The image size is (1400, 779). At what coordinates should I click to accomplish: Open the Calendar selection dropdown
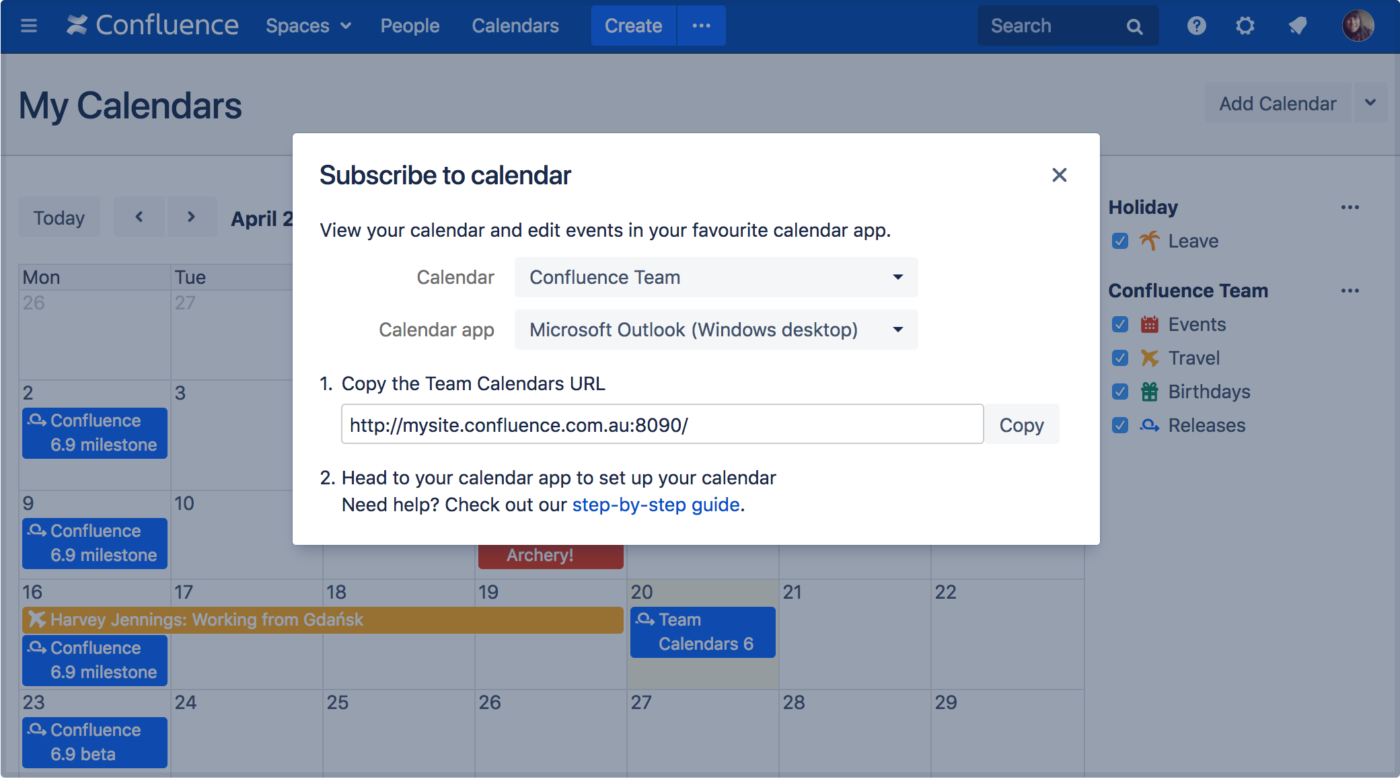coord(715,277)
